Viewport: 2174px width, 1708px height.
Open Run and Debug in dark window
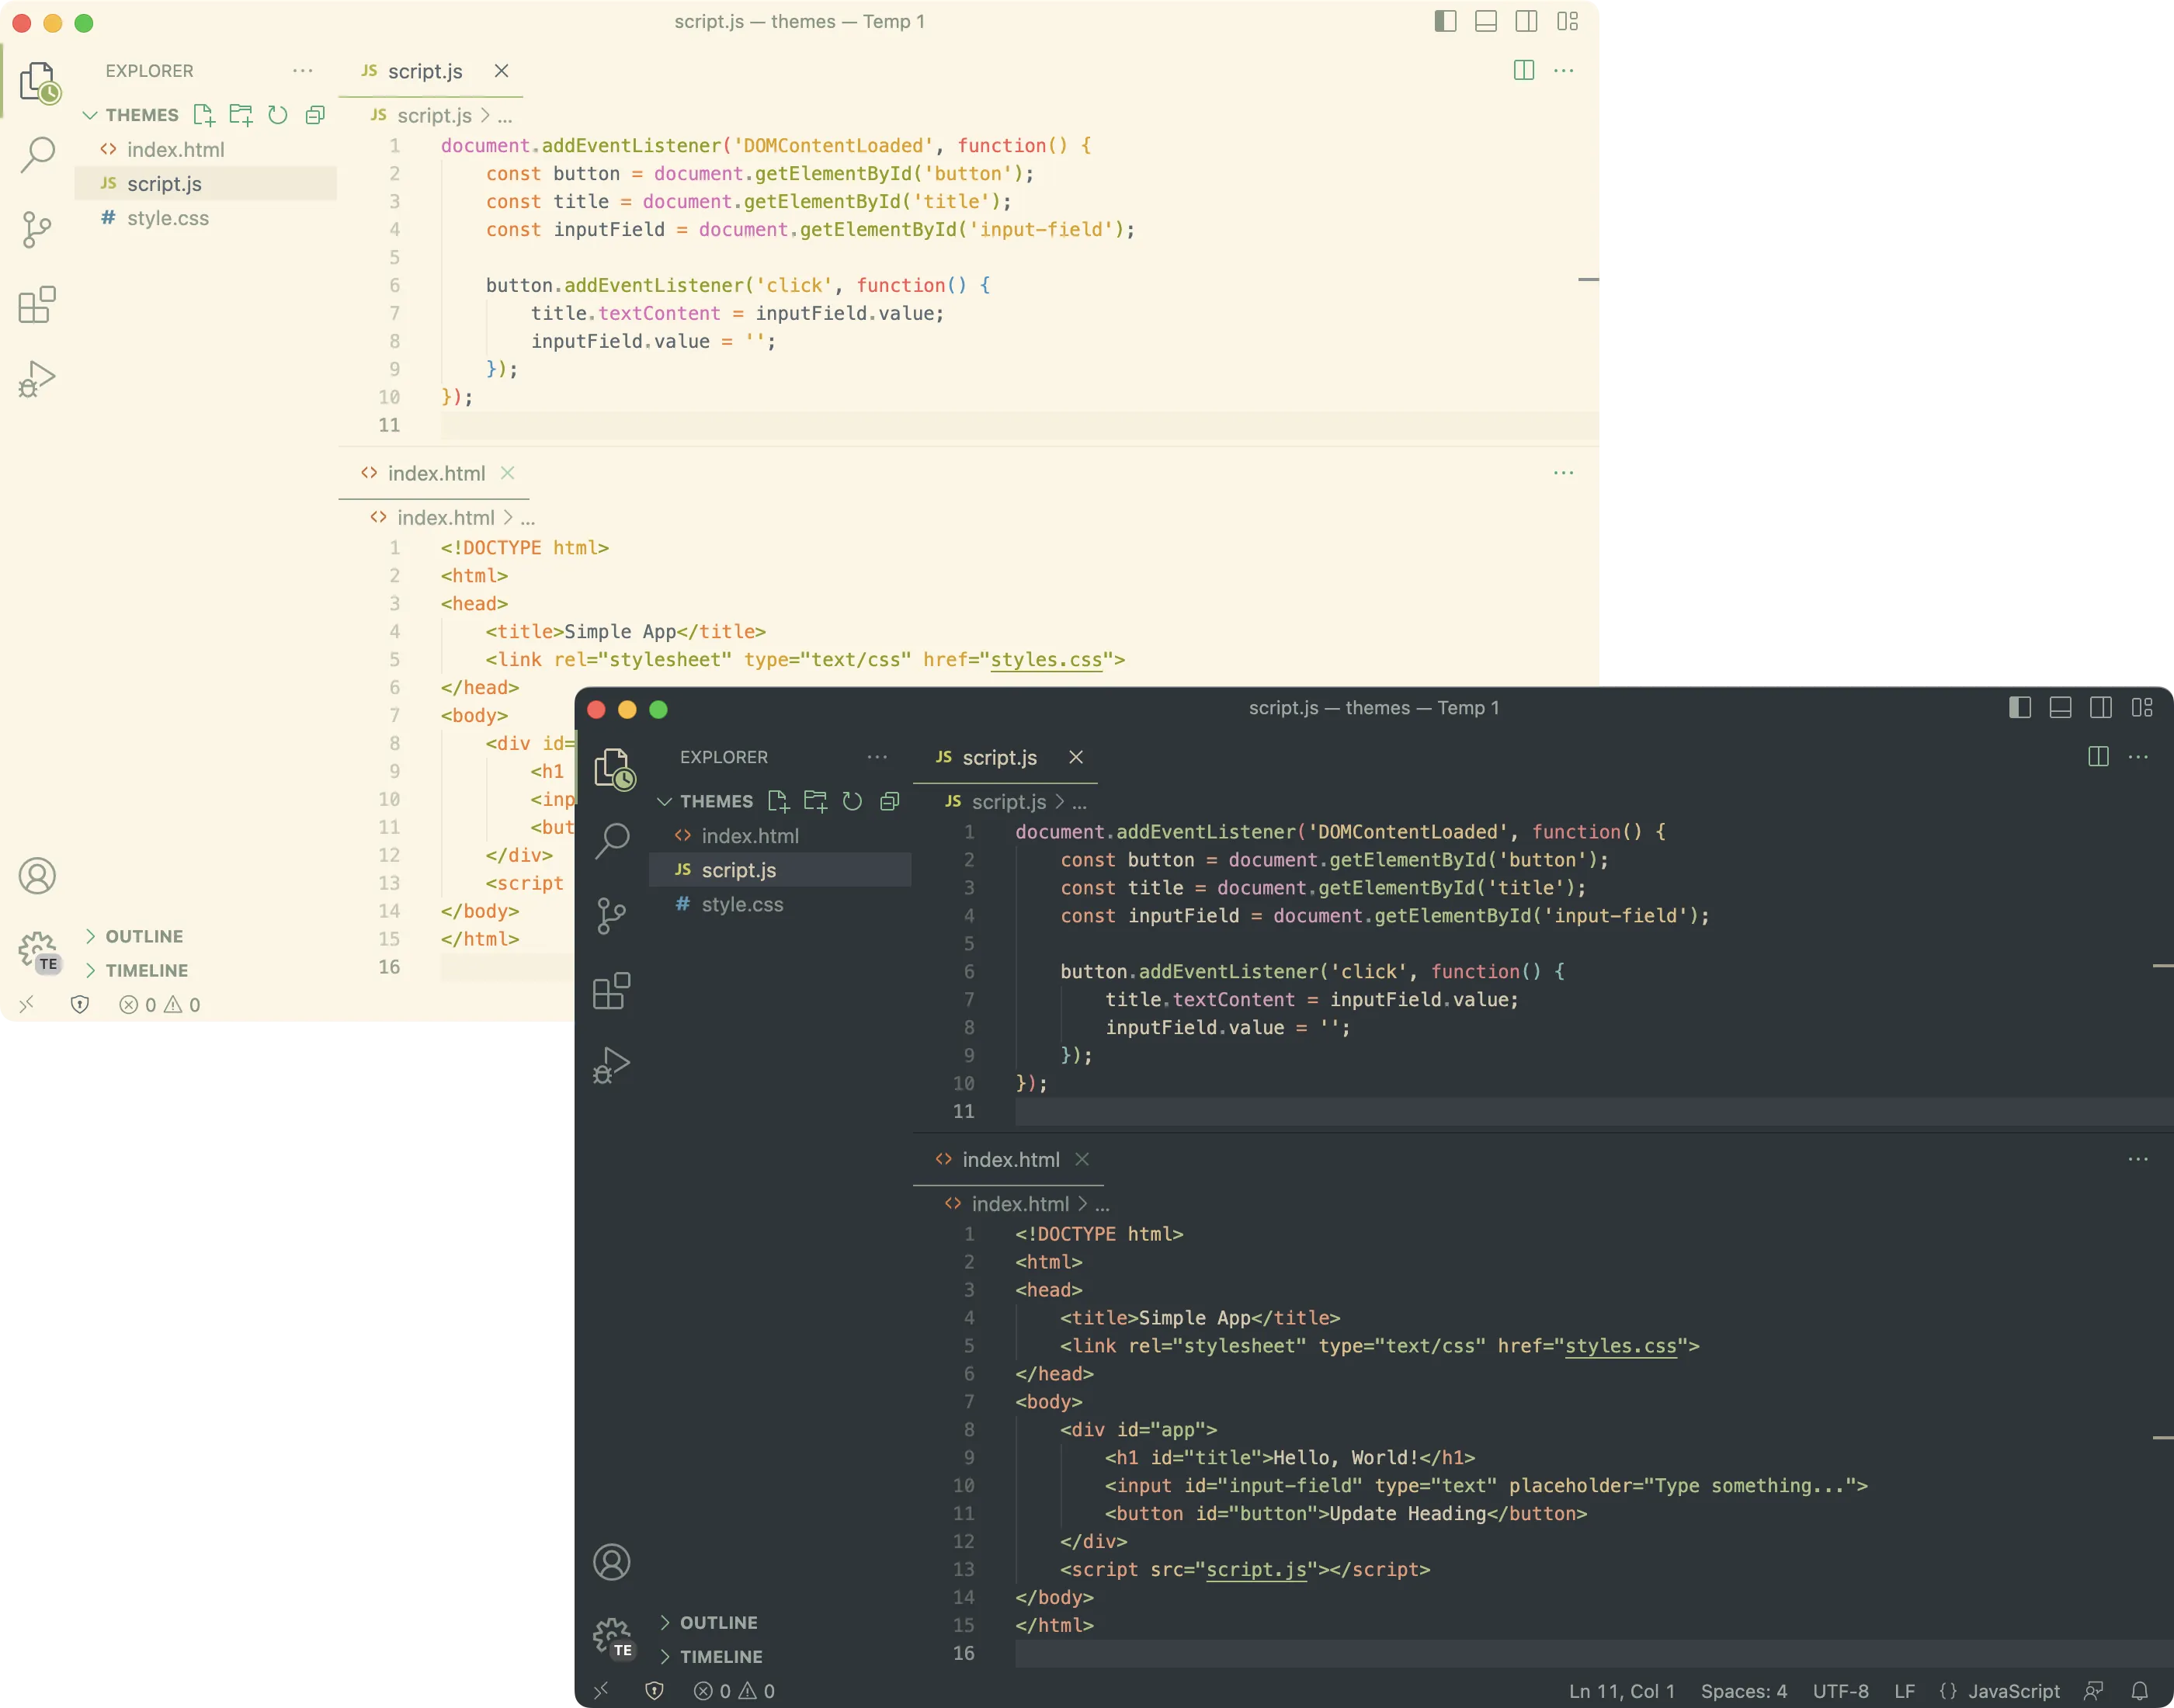coord(611,1065)
